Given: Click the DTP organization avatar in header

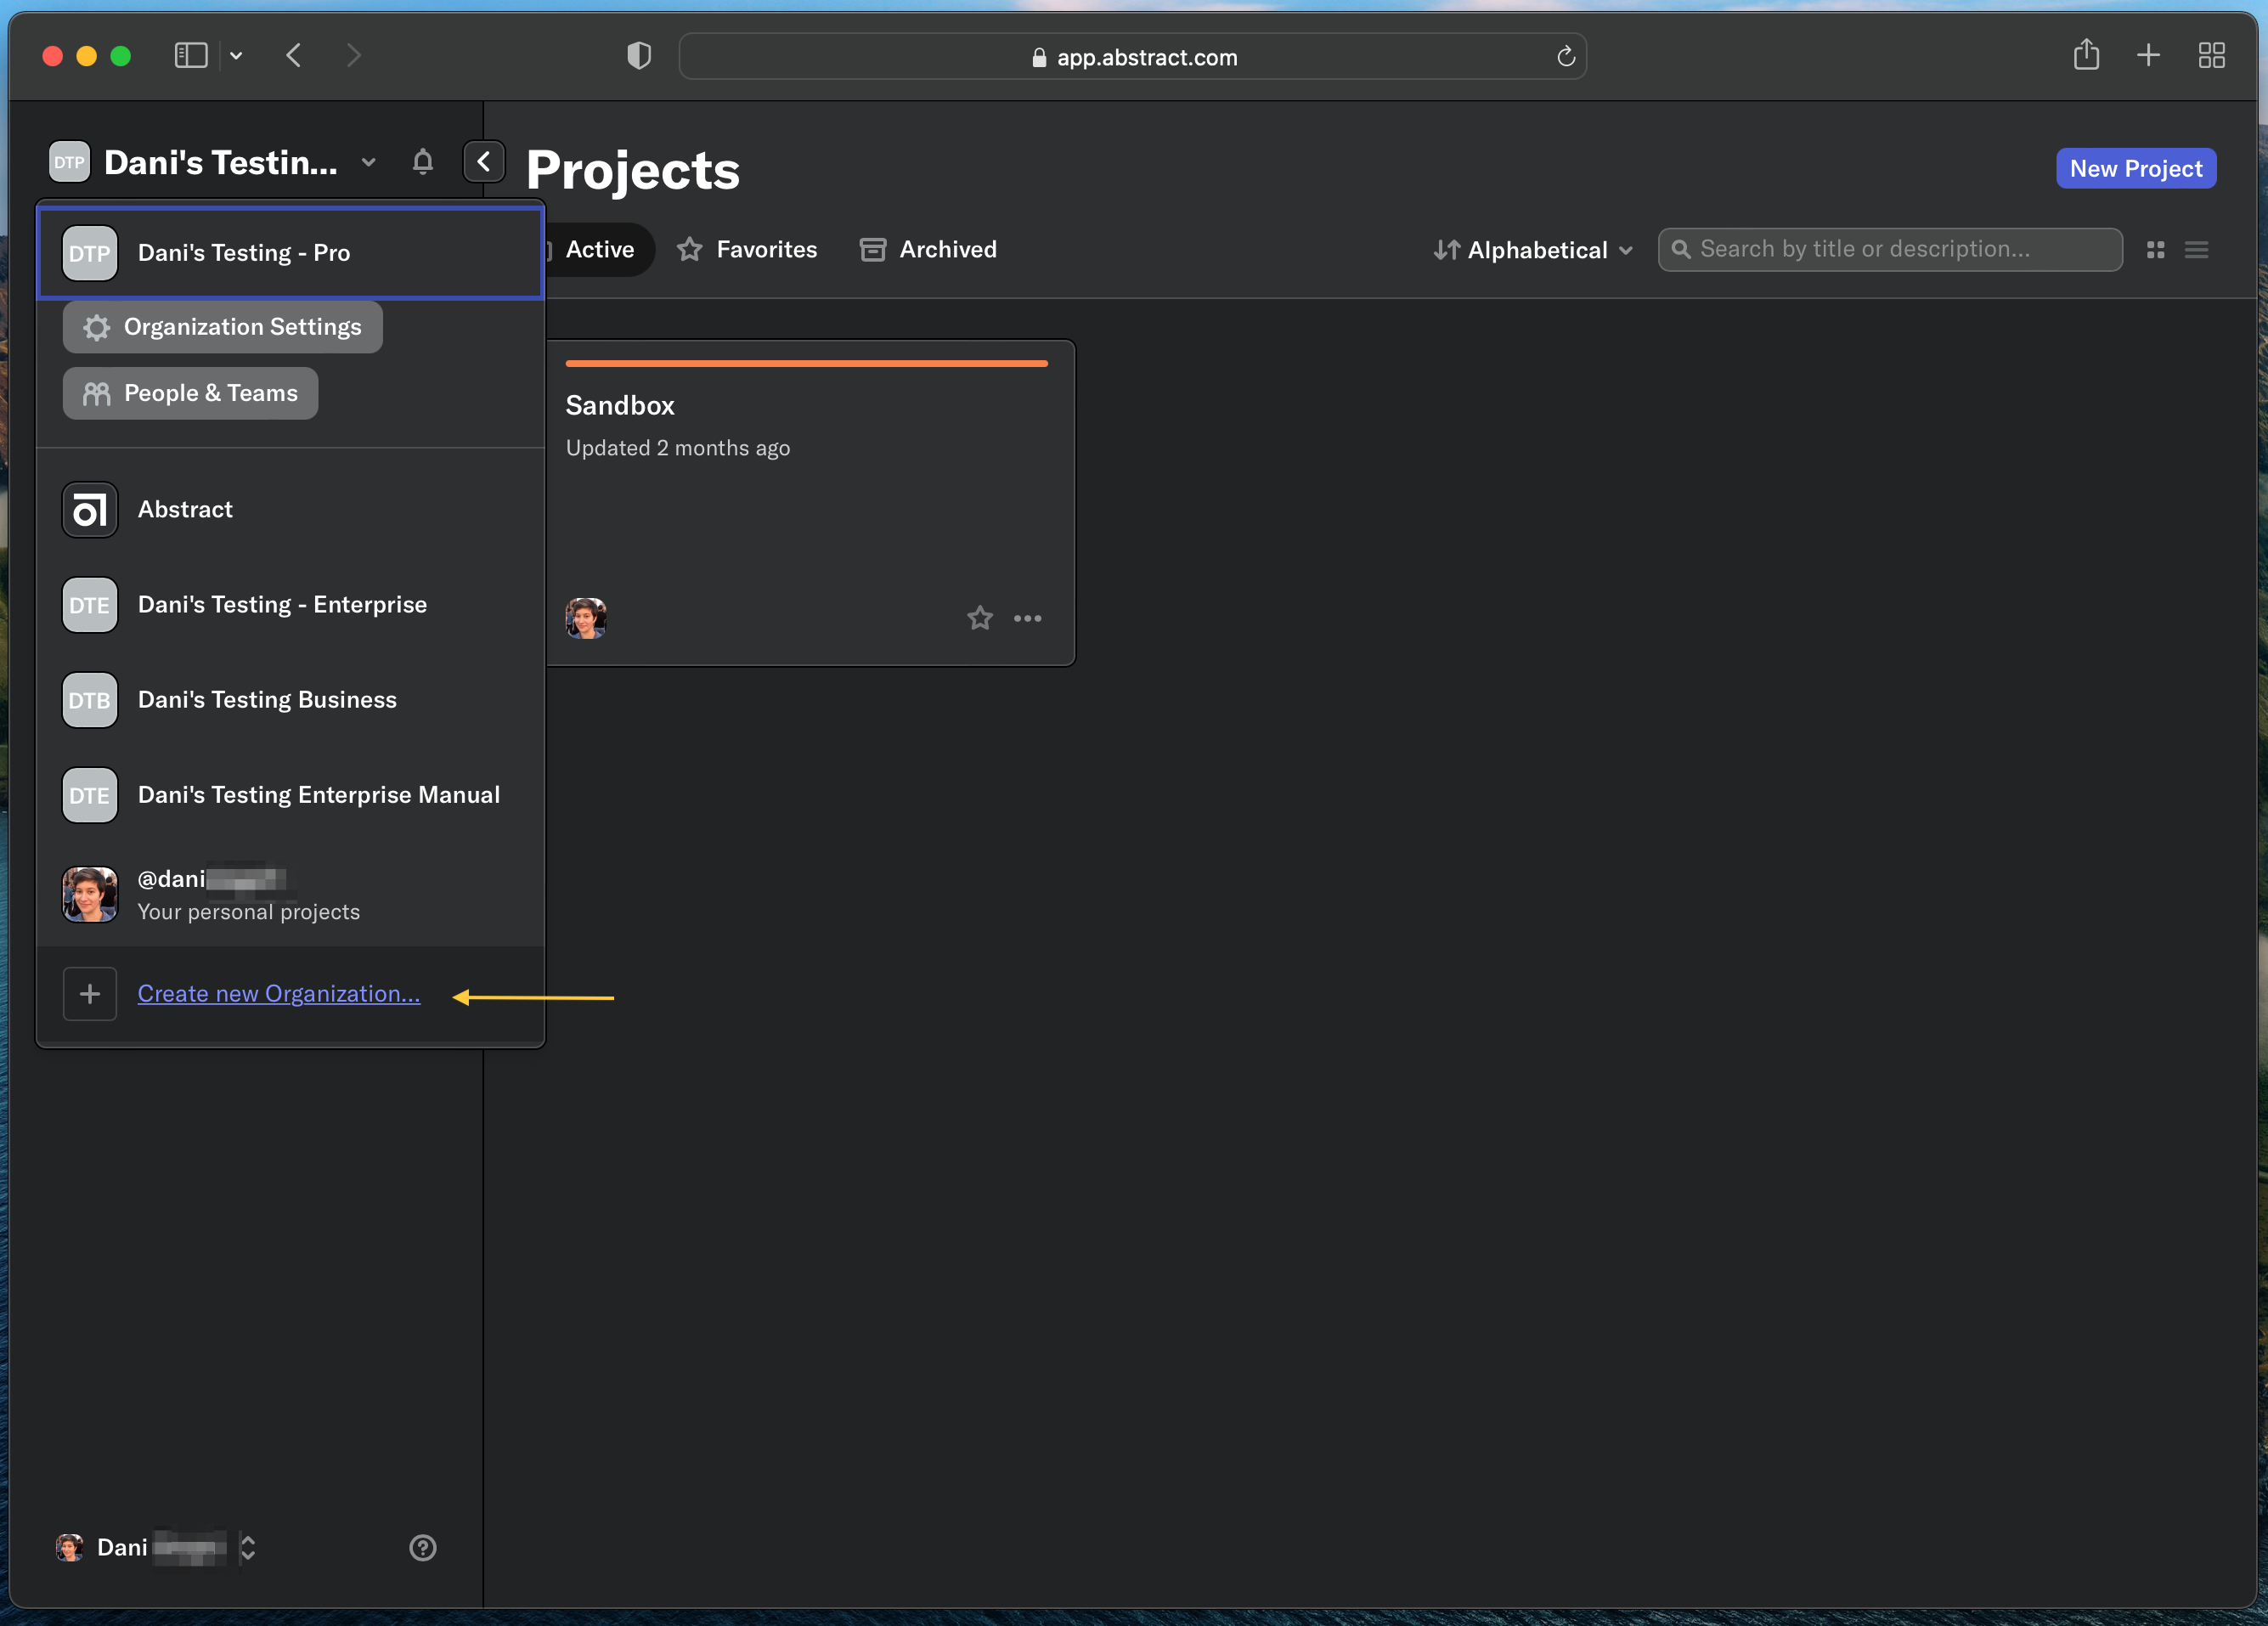Looking at the screenshot, I should point(69,162).
